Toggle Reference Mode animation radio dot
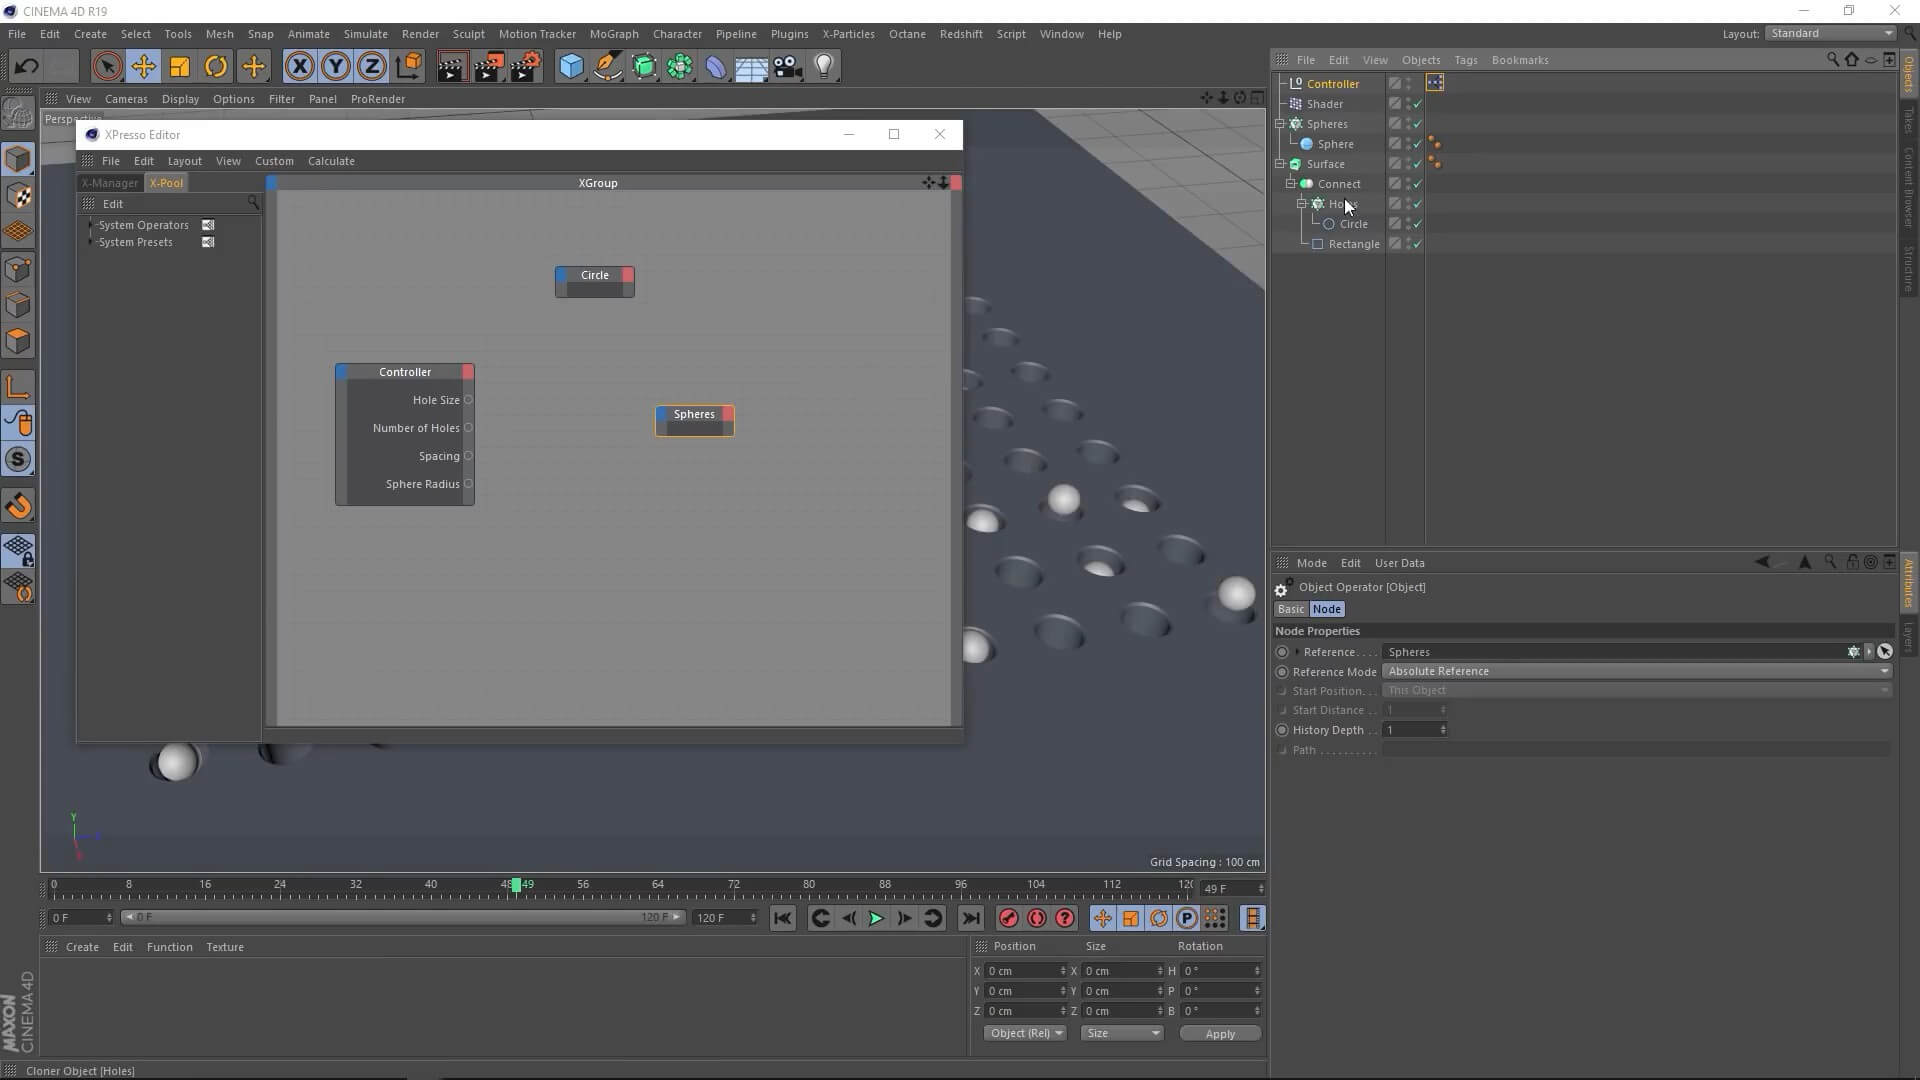This screenshot has width=1920, height=1080. (1282, 672)
